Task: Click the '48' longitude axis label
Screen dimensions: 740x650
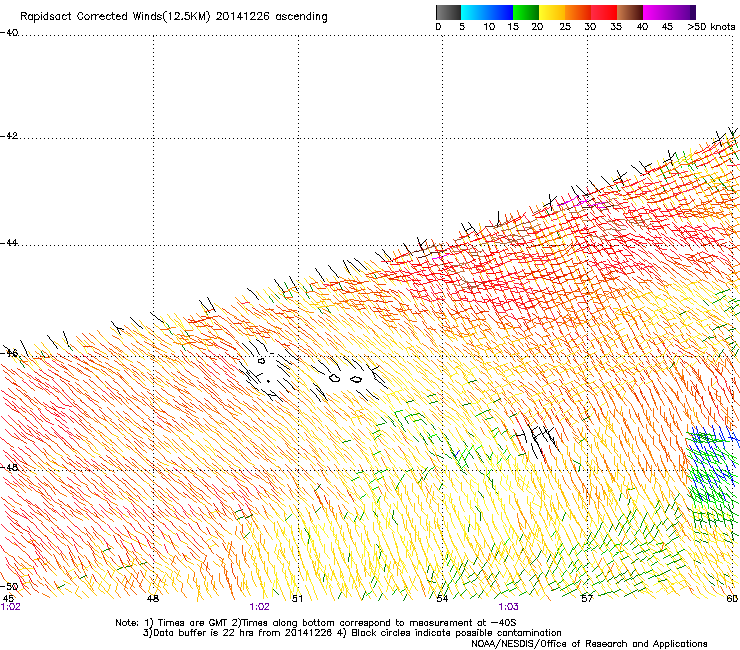Action: click(153, 598)
